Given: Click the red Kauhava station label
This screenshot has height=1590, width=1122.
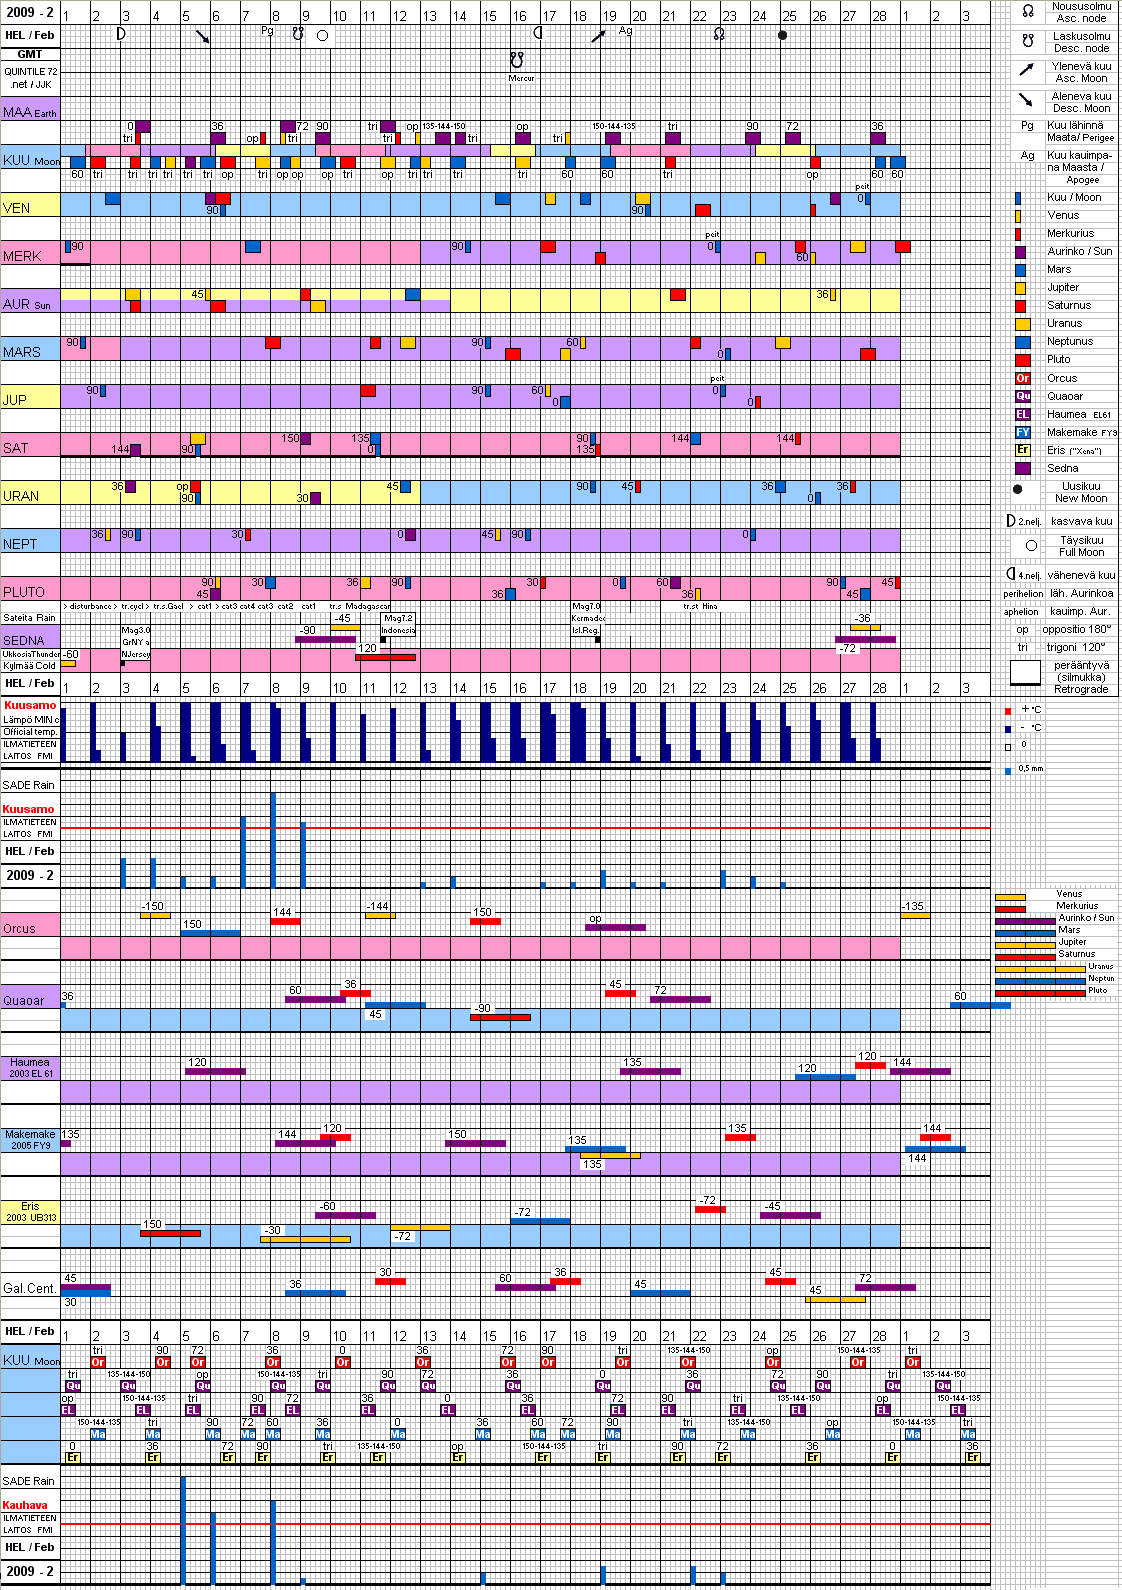Looking at the screenshot, I should point(25,1505).
